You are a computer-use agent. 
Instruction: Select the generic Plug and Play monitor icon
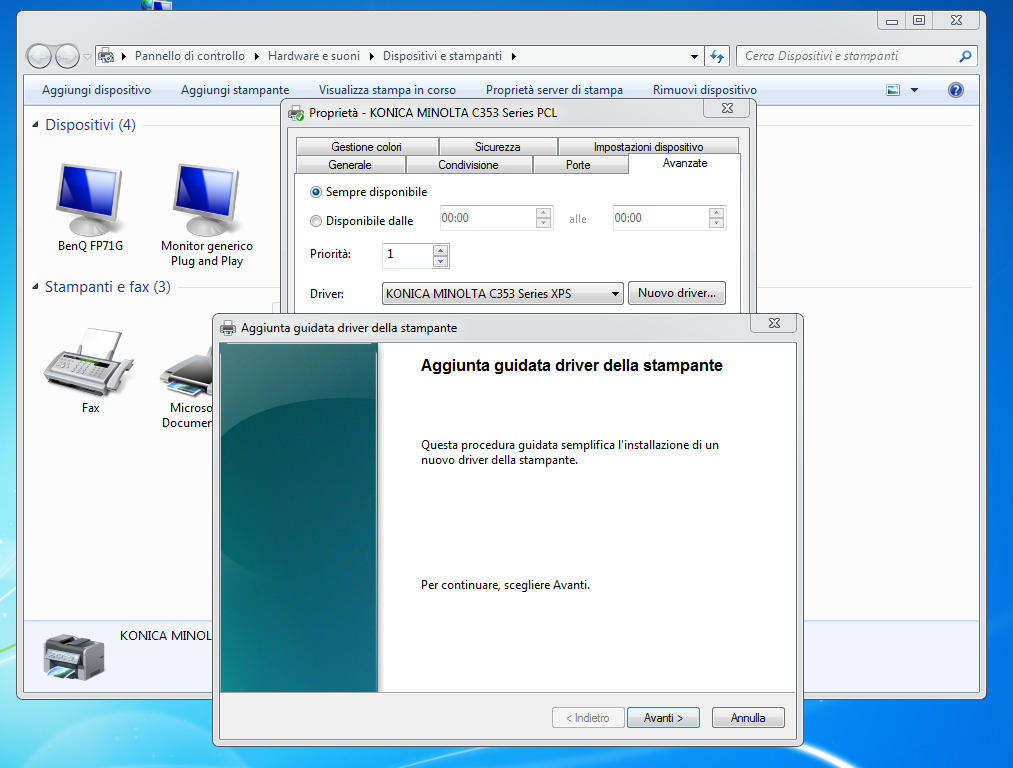click(x=206, y=201)
